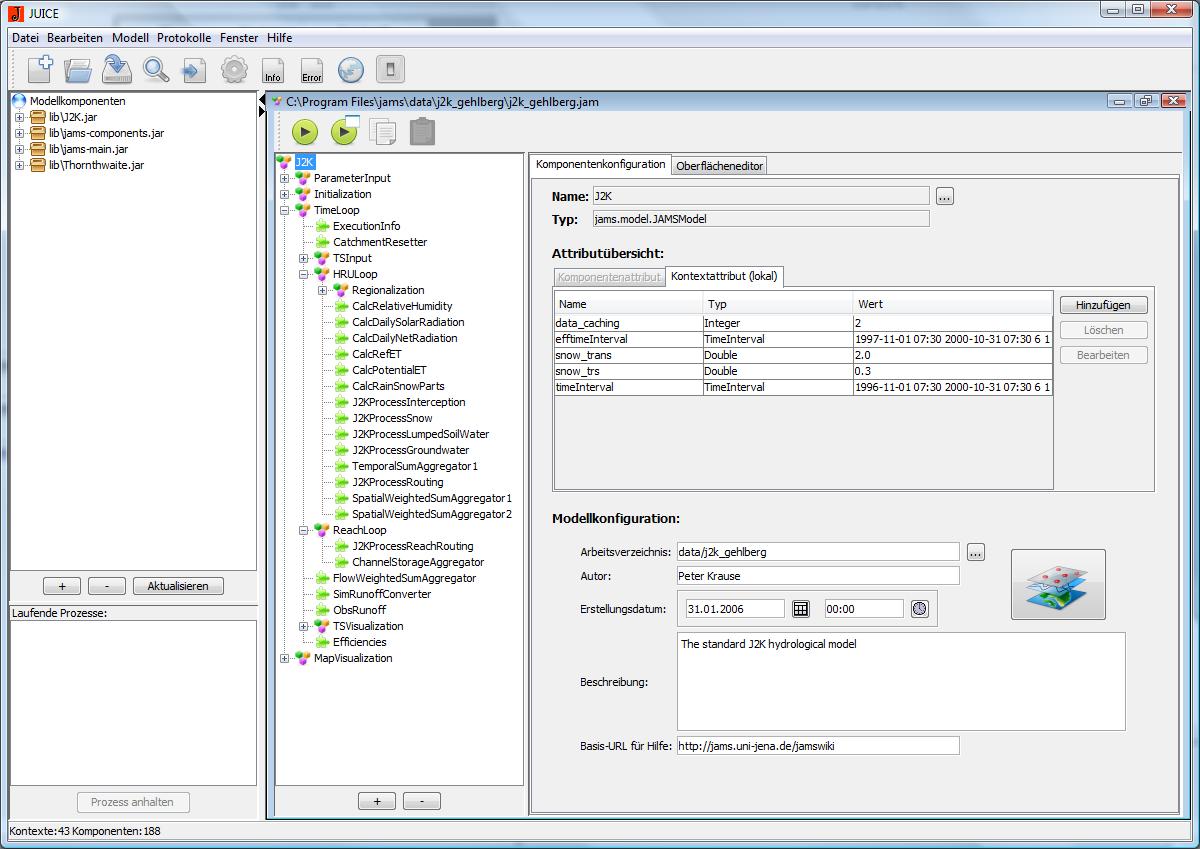
Task: Open the Error log icon
Action: (312, 70)
